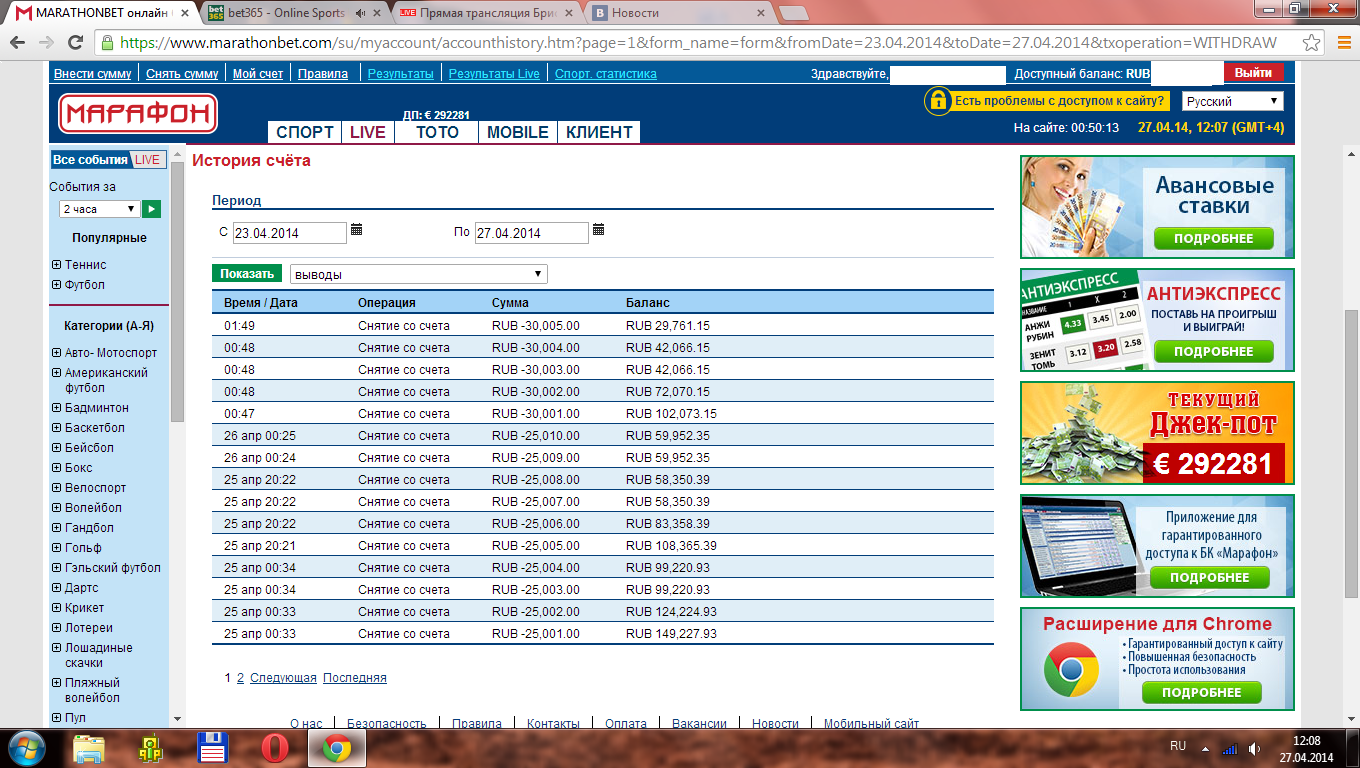Open the ТОТО tab
The width and height of the screenshot is (1360, 768).
[437, 132]
